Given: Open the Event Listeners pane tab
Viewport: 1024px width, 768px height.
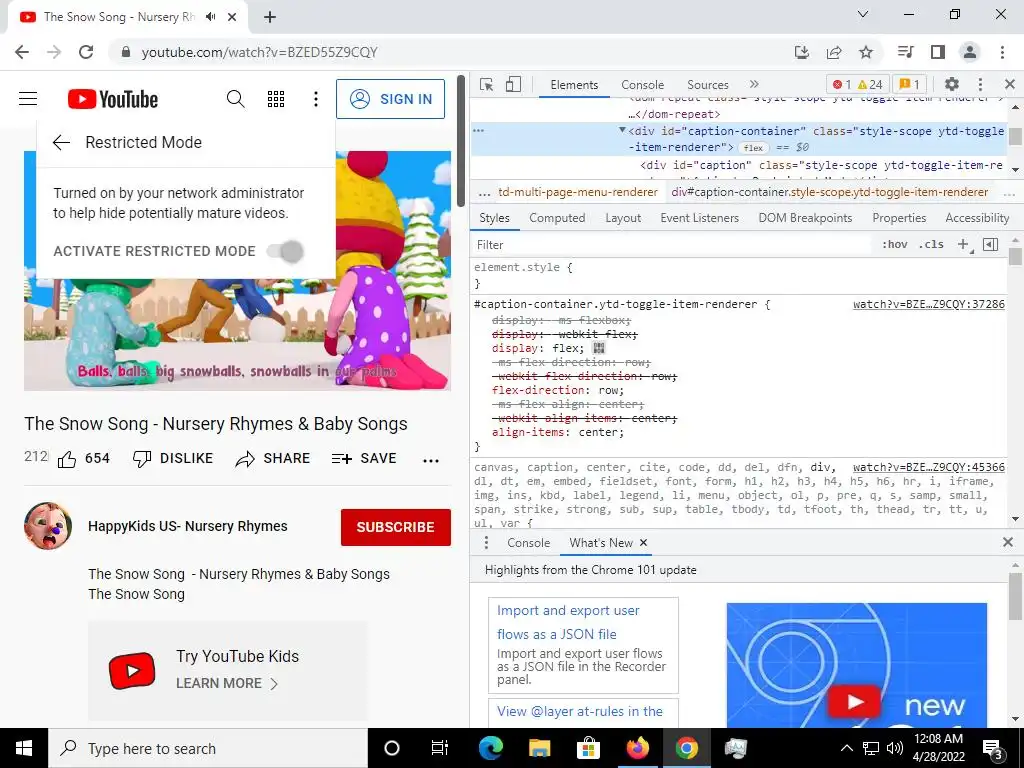Looking at the screenshot, I should [x=699, y=218].
